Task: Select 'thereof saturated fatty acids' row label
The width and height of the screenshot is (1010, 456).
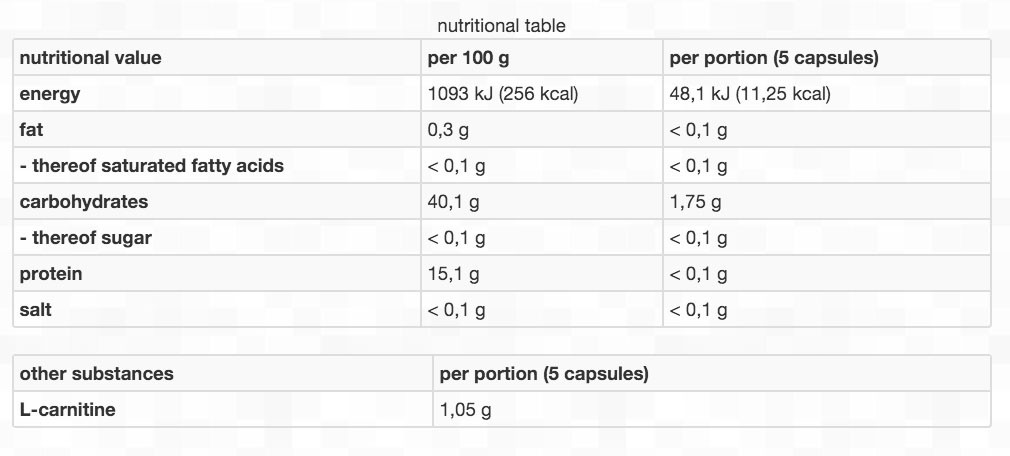Action: click(152, 166)
